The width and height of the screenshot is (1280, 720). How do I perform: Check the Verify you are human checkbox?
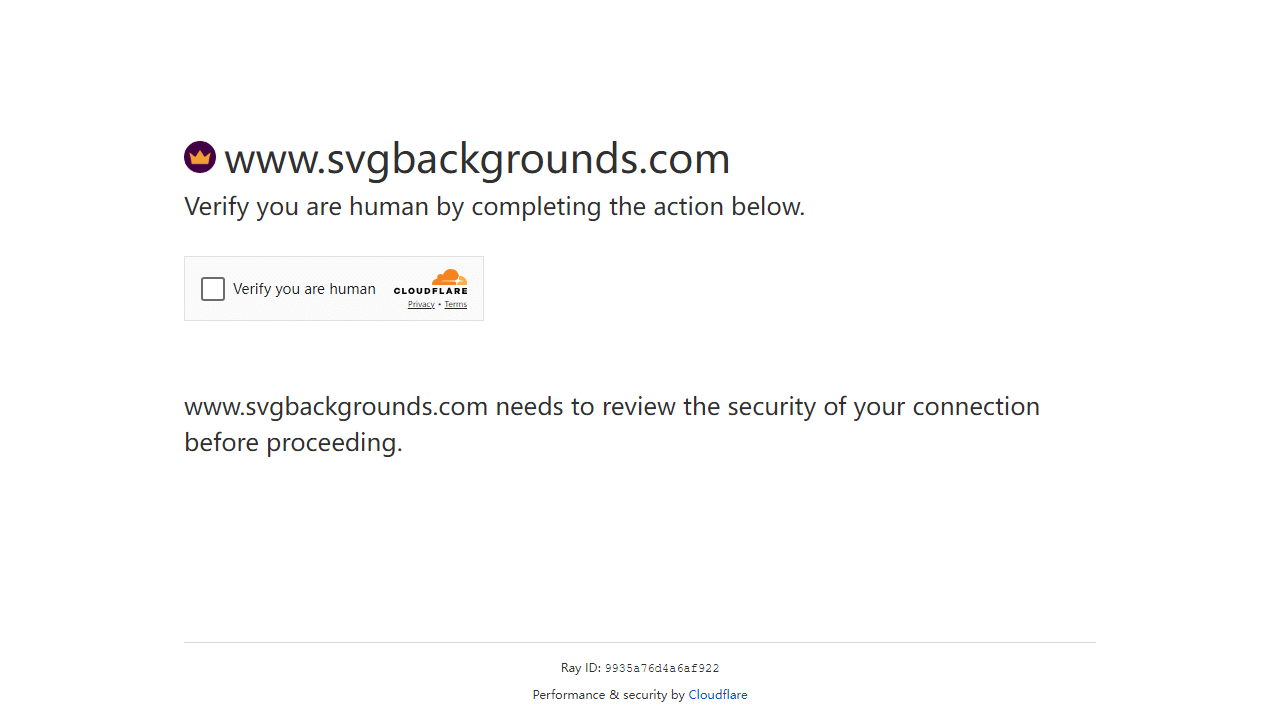213,289
